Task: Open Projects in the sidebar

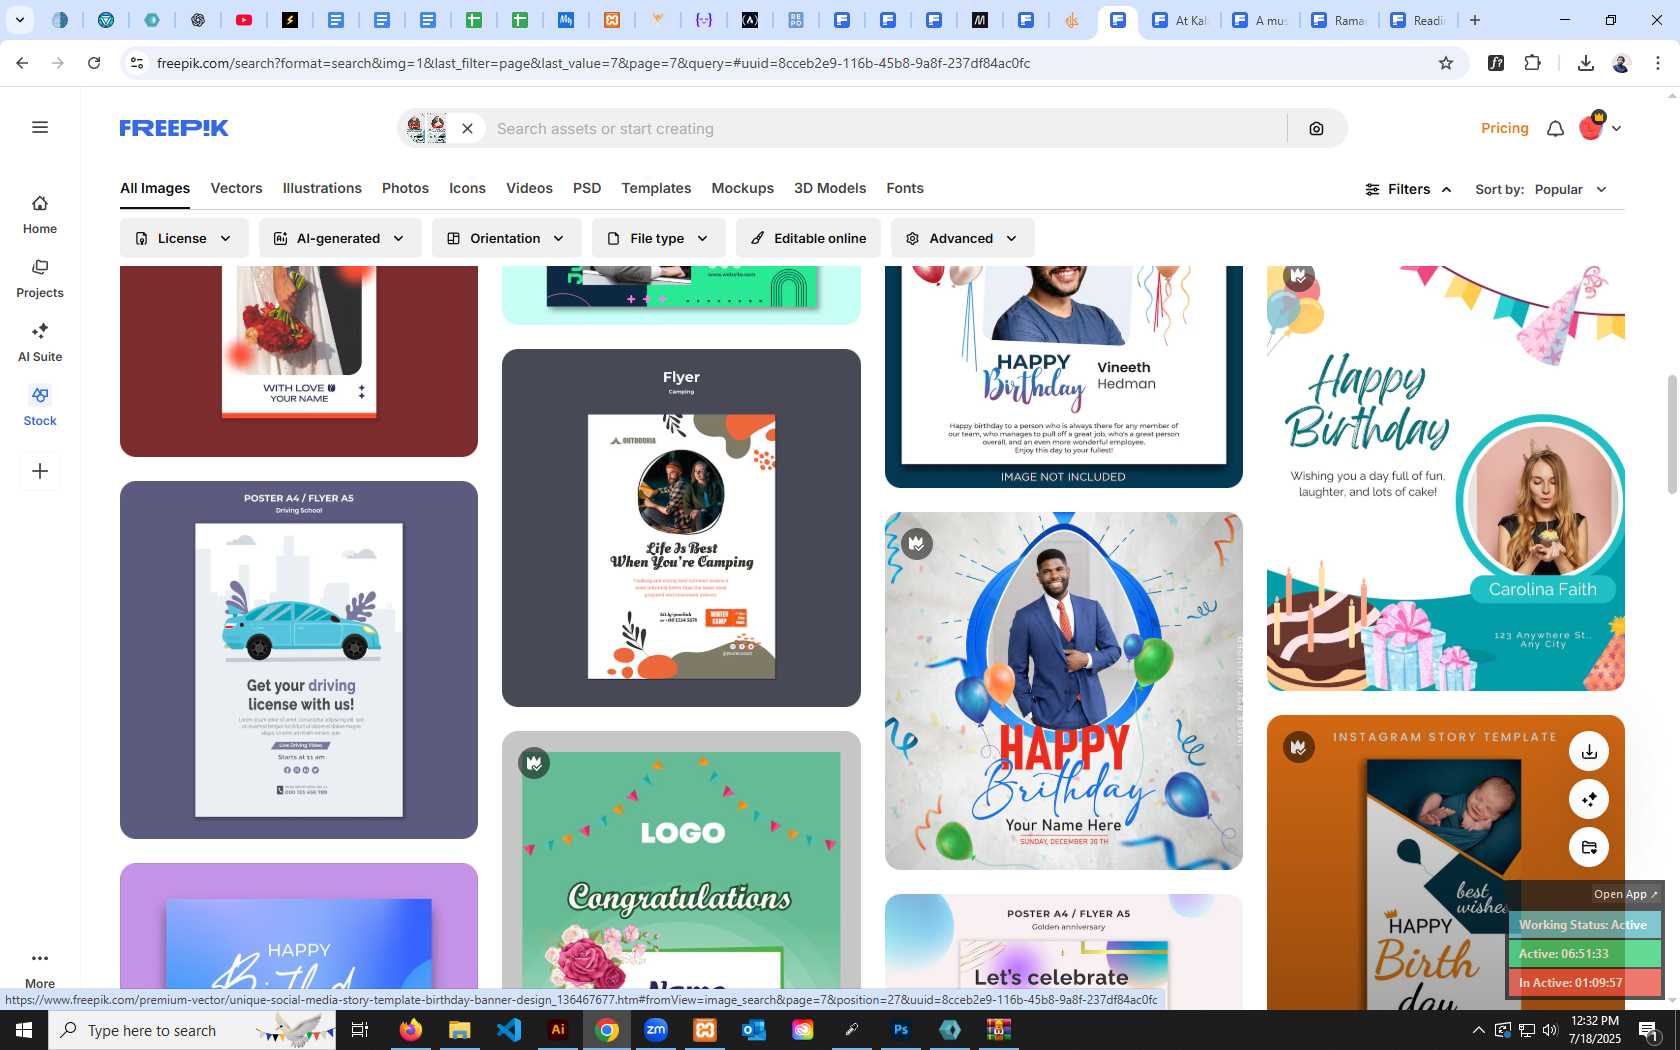Action: (40, 279)
